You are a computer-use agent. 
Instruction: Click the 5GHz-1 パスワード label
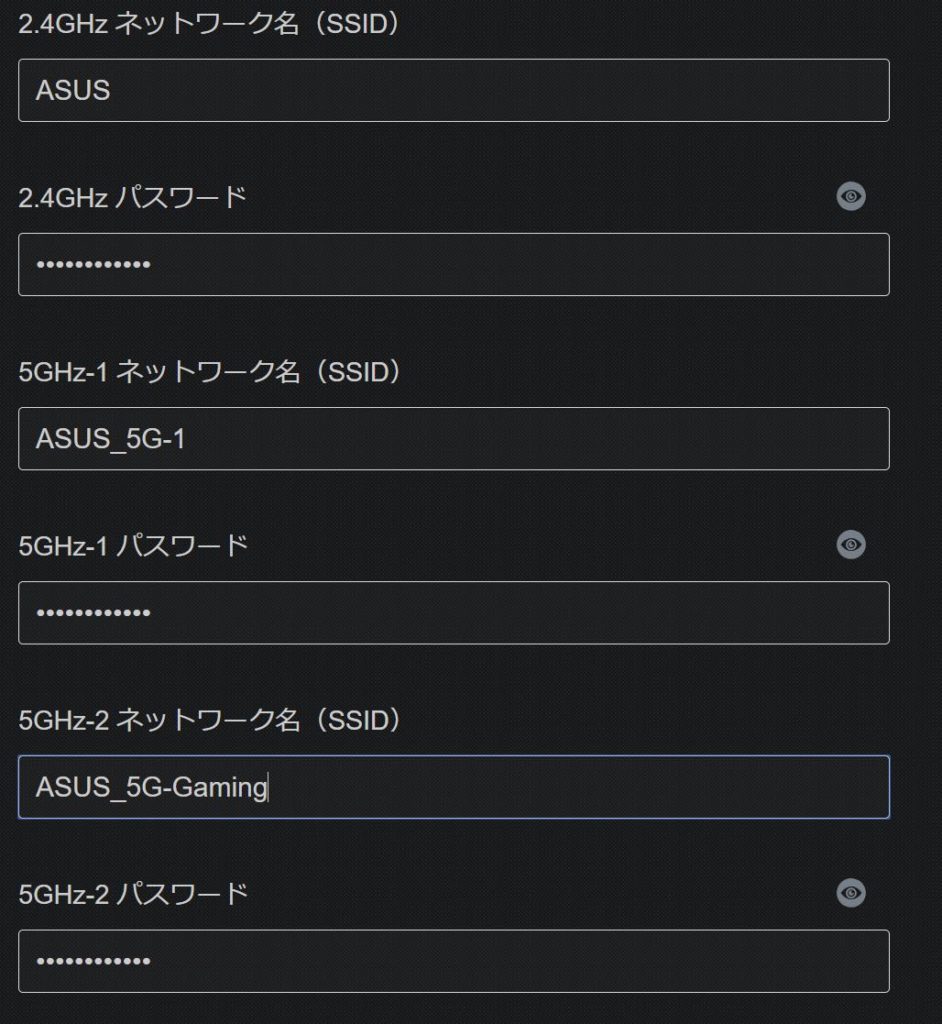[133, 546]
